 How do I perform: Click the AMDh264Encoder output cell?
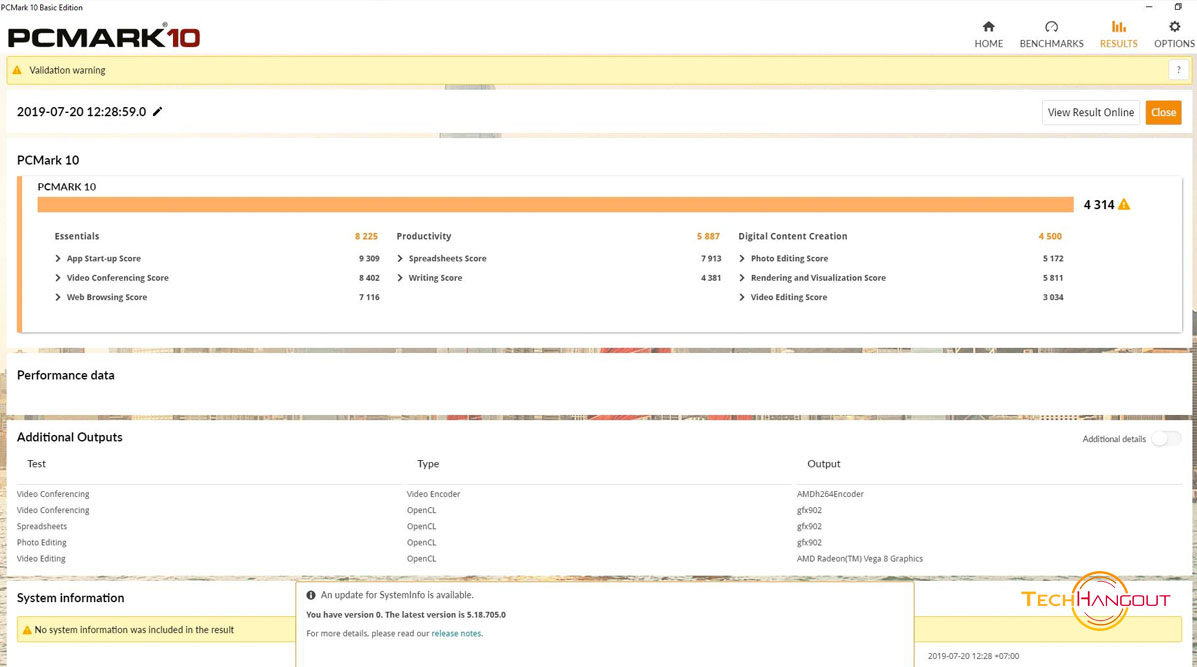(x=831, y=495)
